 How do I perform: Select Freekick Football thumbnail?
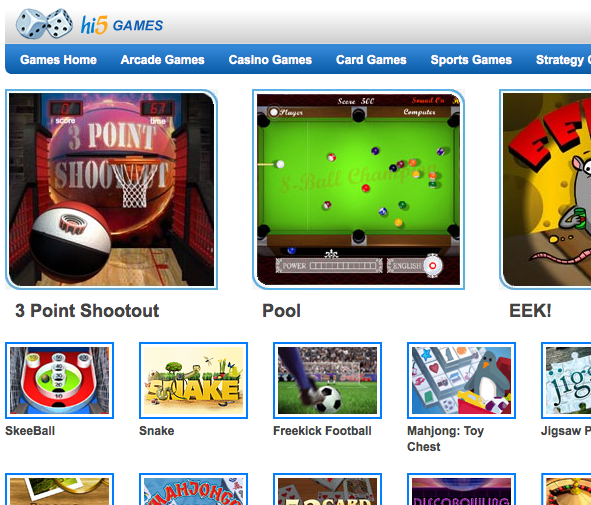click(x=328, y=380)
